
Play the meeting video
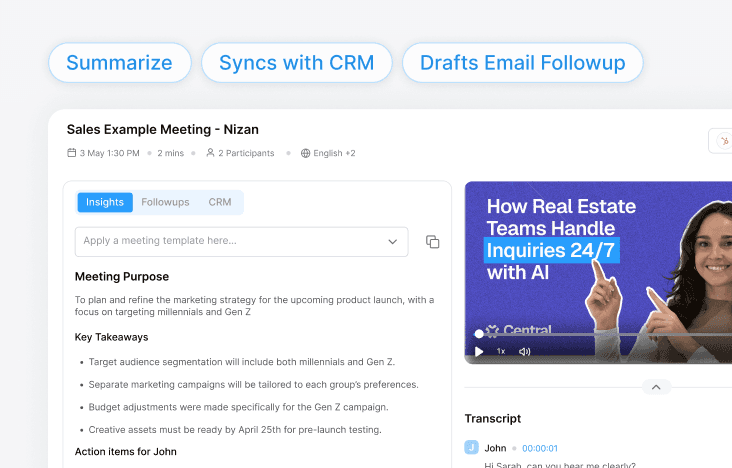click(479, 352)
